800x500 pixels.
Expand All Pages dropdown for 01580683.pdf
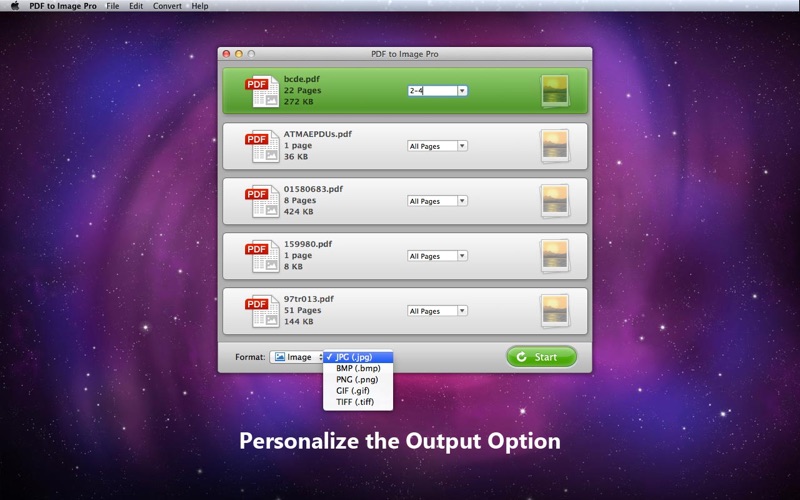tap(462, 201)
